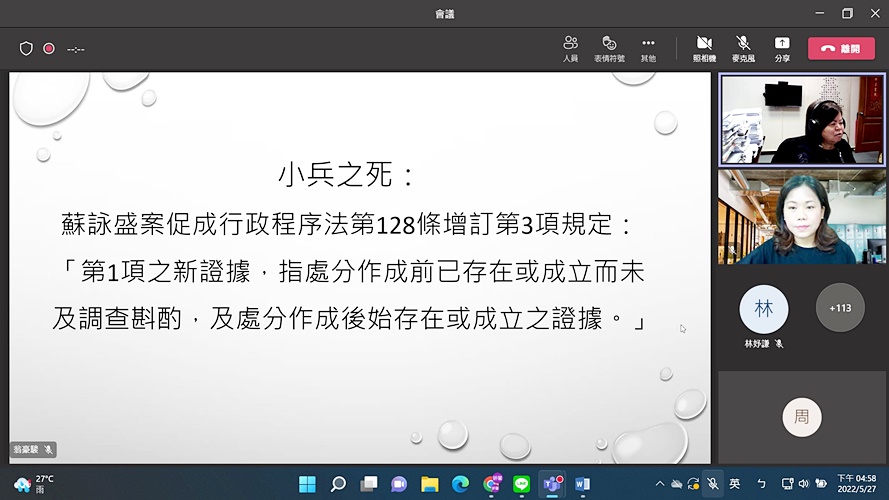Toggle the taskbar microphone mute icon

[712, 484]
